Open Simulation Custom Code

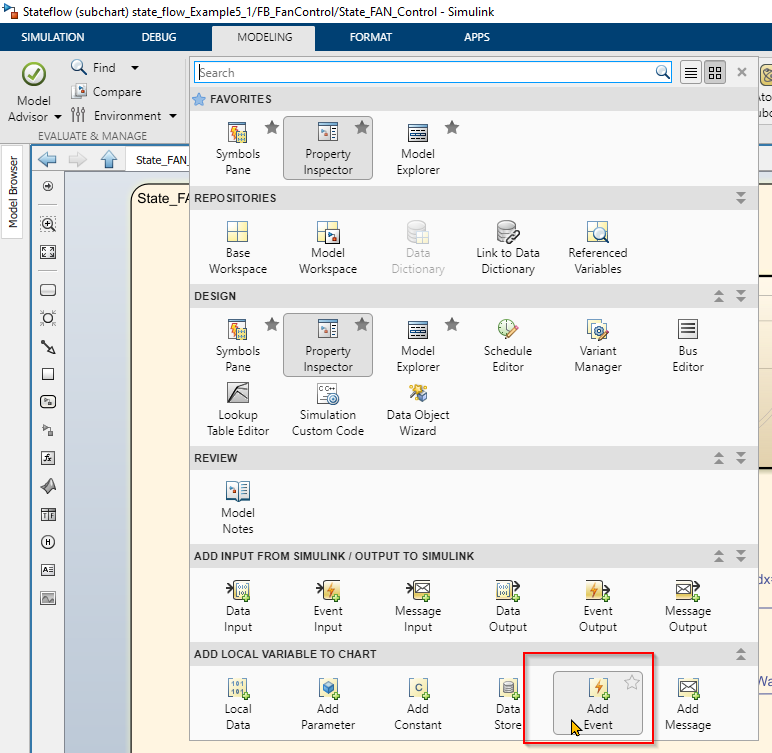[328, 410]
